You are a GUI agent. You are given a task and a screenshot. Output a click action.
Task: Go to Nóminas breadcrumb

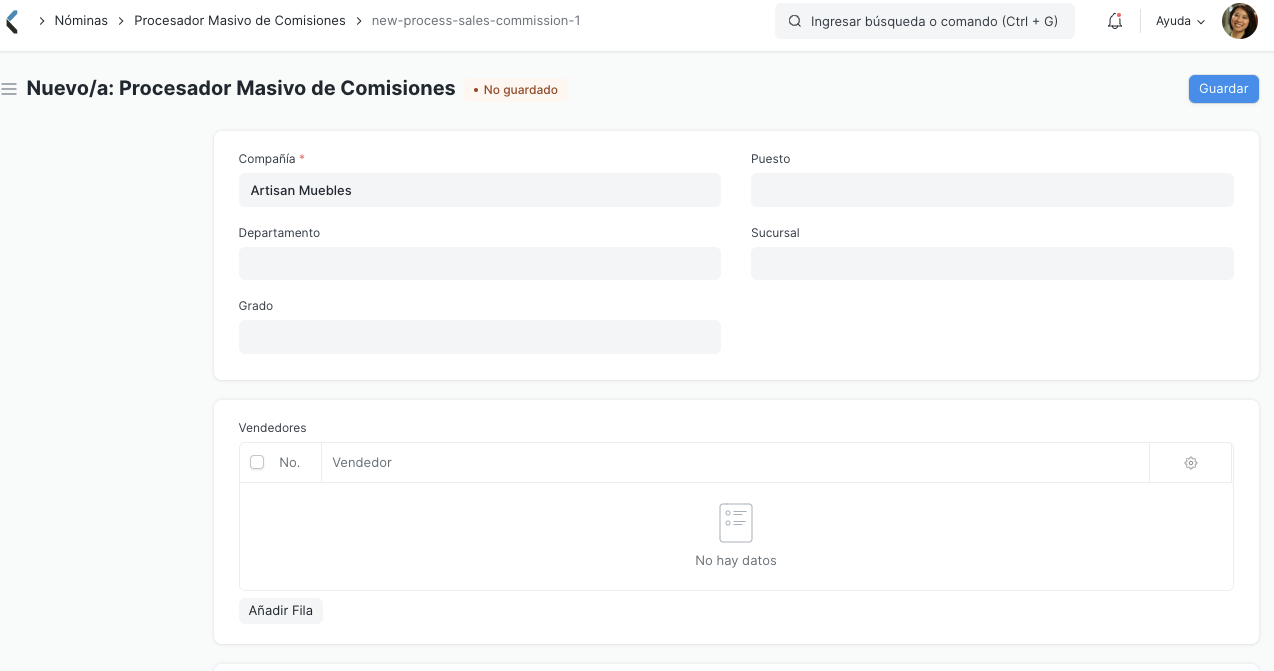pyautogui.click(x=81, y=20)
